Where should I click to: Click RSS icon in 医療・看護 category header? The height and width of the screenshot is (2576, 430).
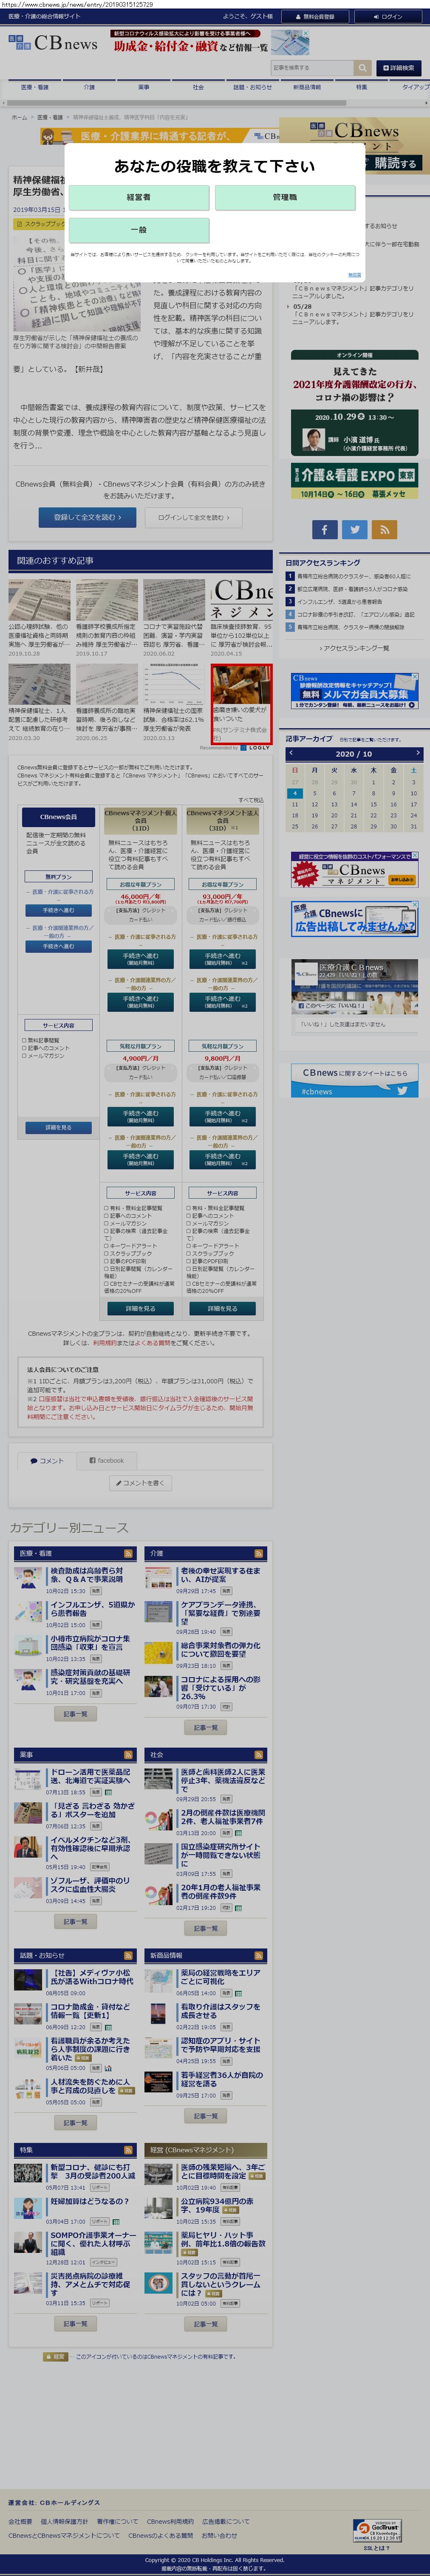pyautogui.click(x=128, y=1553)
